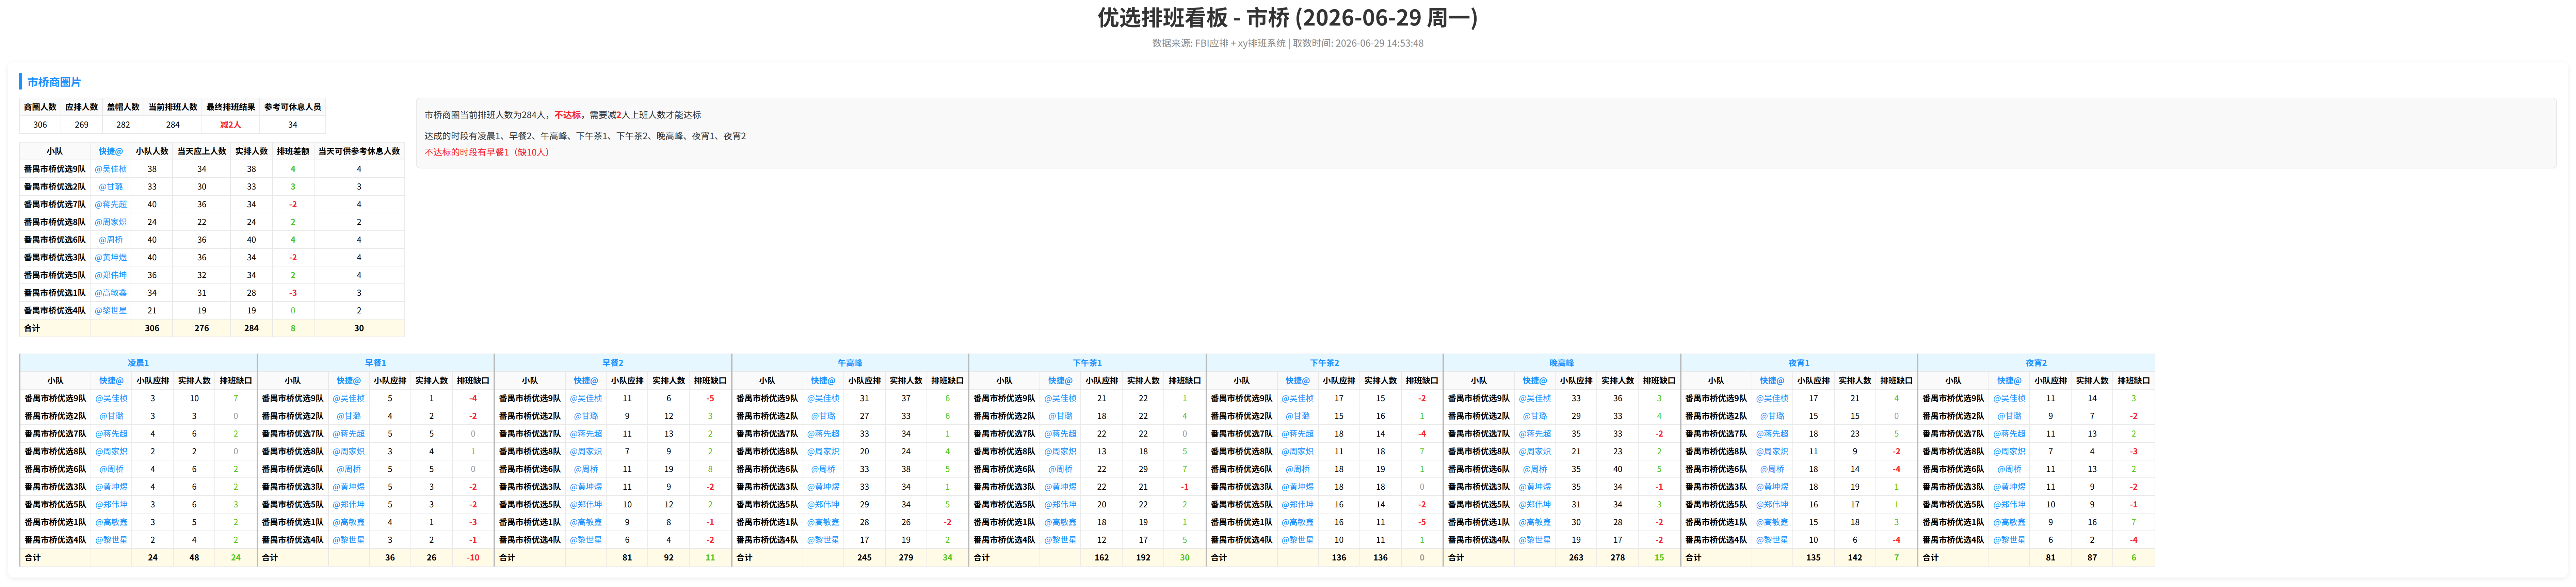Image resolution: width=2576 pixels, height=587 pixels.
Task: Click the 凌晨1 time-slot table header
Action: (x=138, y=363)
